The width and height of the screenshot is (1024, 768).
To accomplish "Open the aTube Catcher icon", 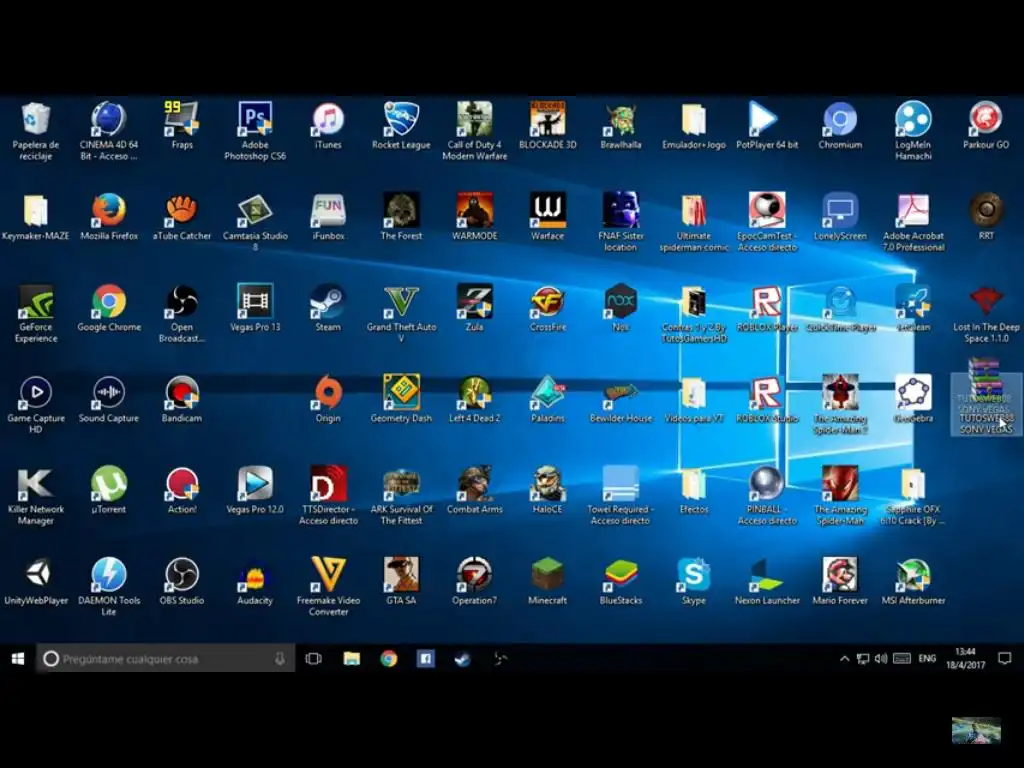I will (182, 210).
